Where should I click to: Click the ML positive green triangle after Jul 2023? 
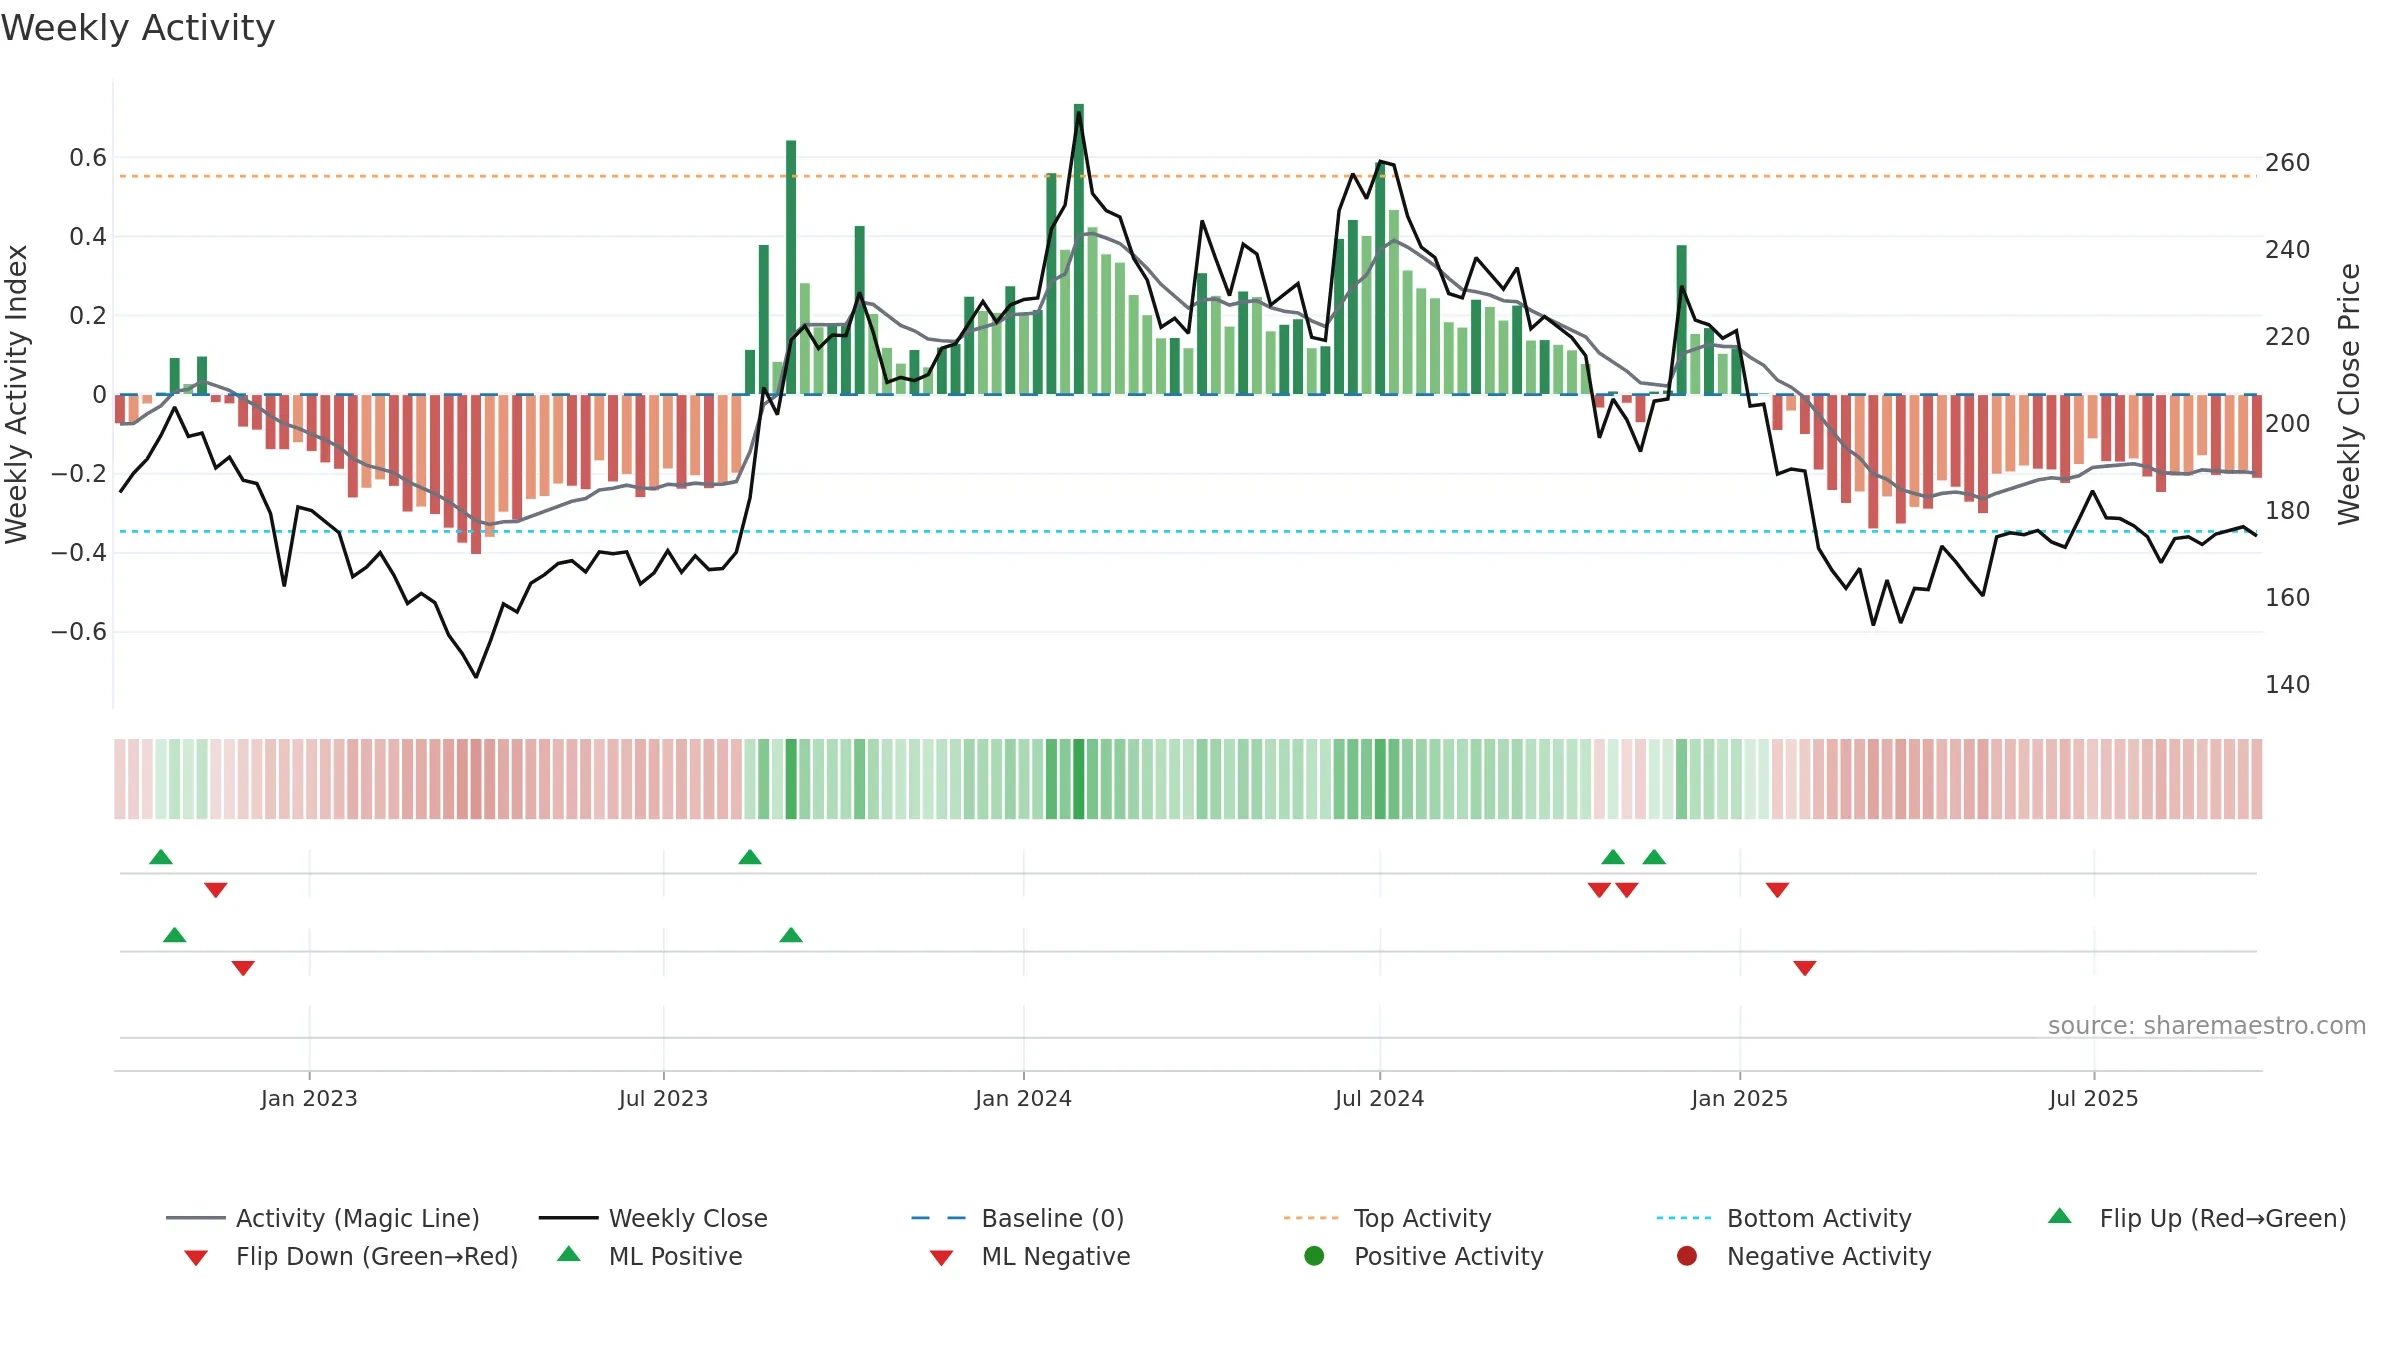pos(791,935)
